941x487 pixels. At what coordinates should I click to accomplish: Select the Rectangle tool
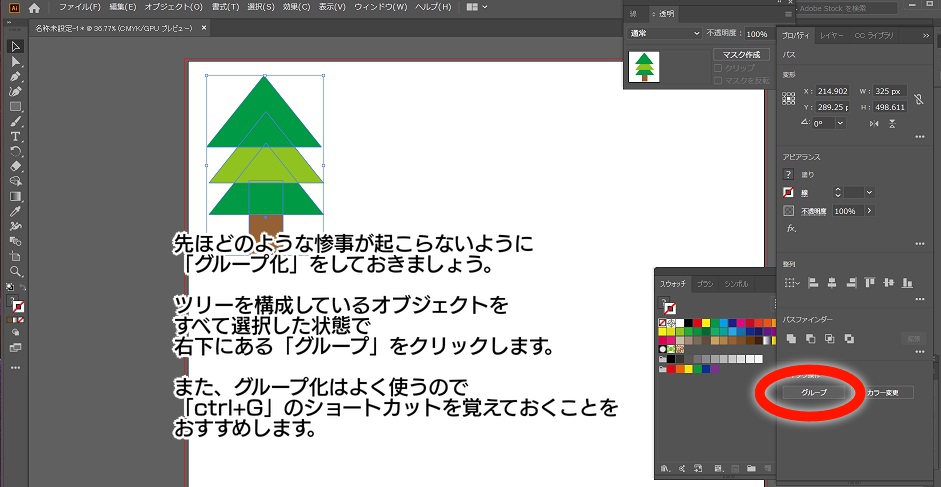[16, 107]
